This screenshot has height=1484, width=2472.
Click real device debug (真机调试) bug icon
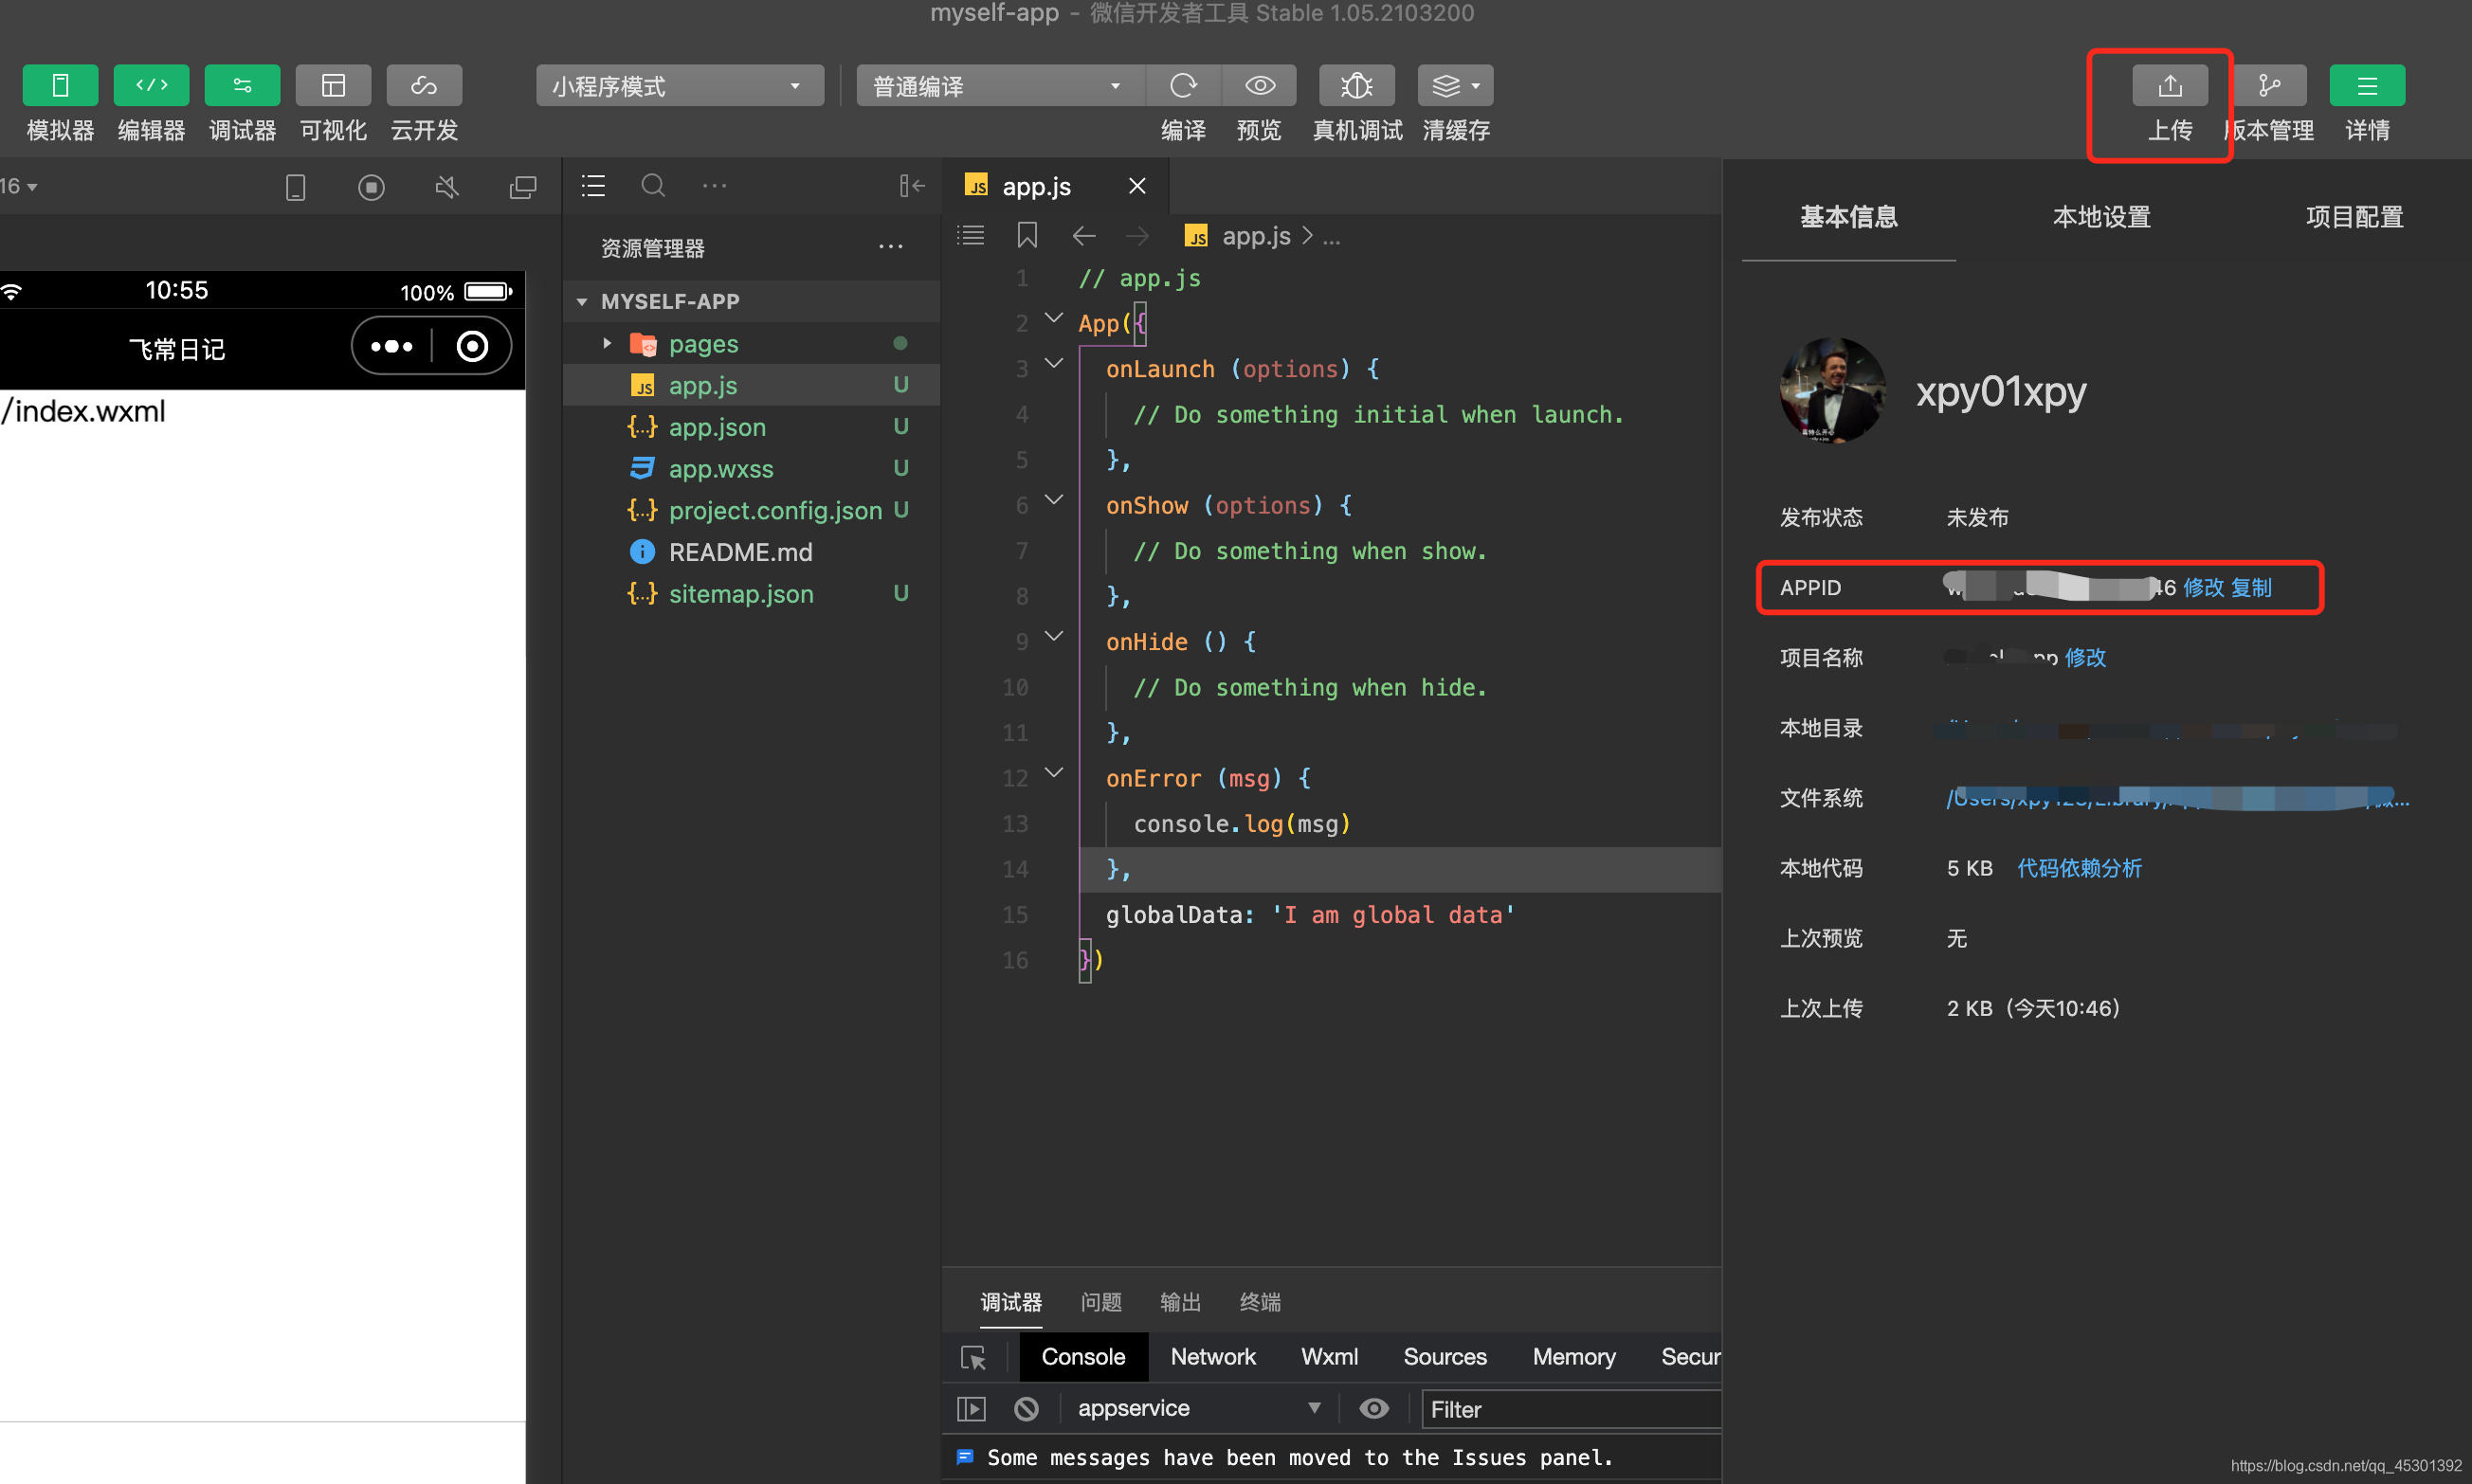[1356, 85]
